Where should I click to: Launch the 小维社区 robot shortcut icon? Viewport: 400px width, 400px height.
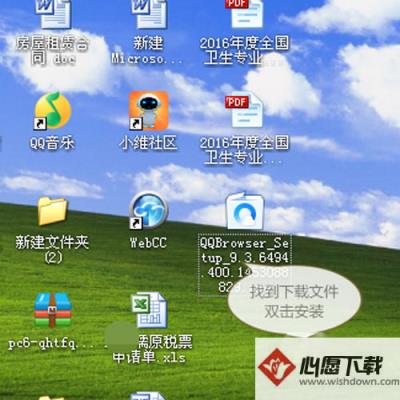click(148, 111)
